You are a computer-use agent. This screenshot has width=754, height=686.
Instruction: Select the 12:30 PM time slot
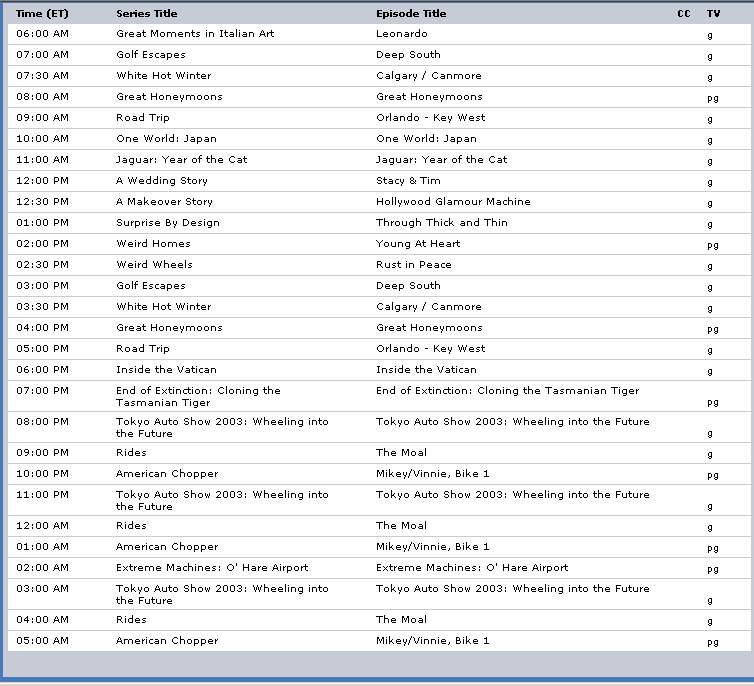(42, 202)
